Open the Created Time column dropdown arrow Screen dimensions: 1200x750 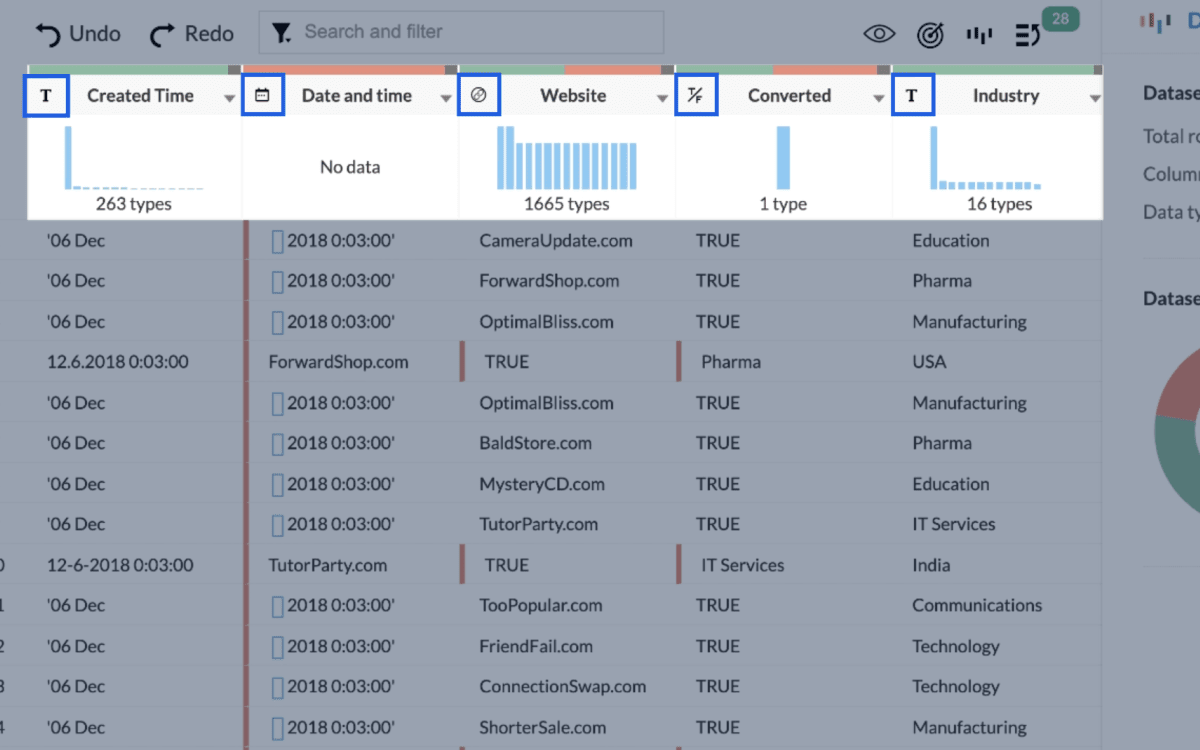pyautogui.click(x=230, y=98)
